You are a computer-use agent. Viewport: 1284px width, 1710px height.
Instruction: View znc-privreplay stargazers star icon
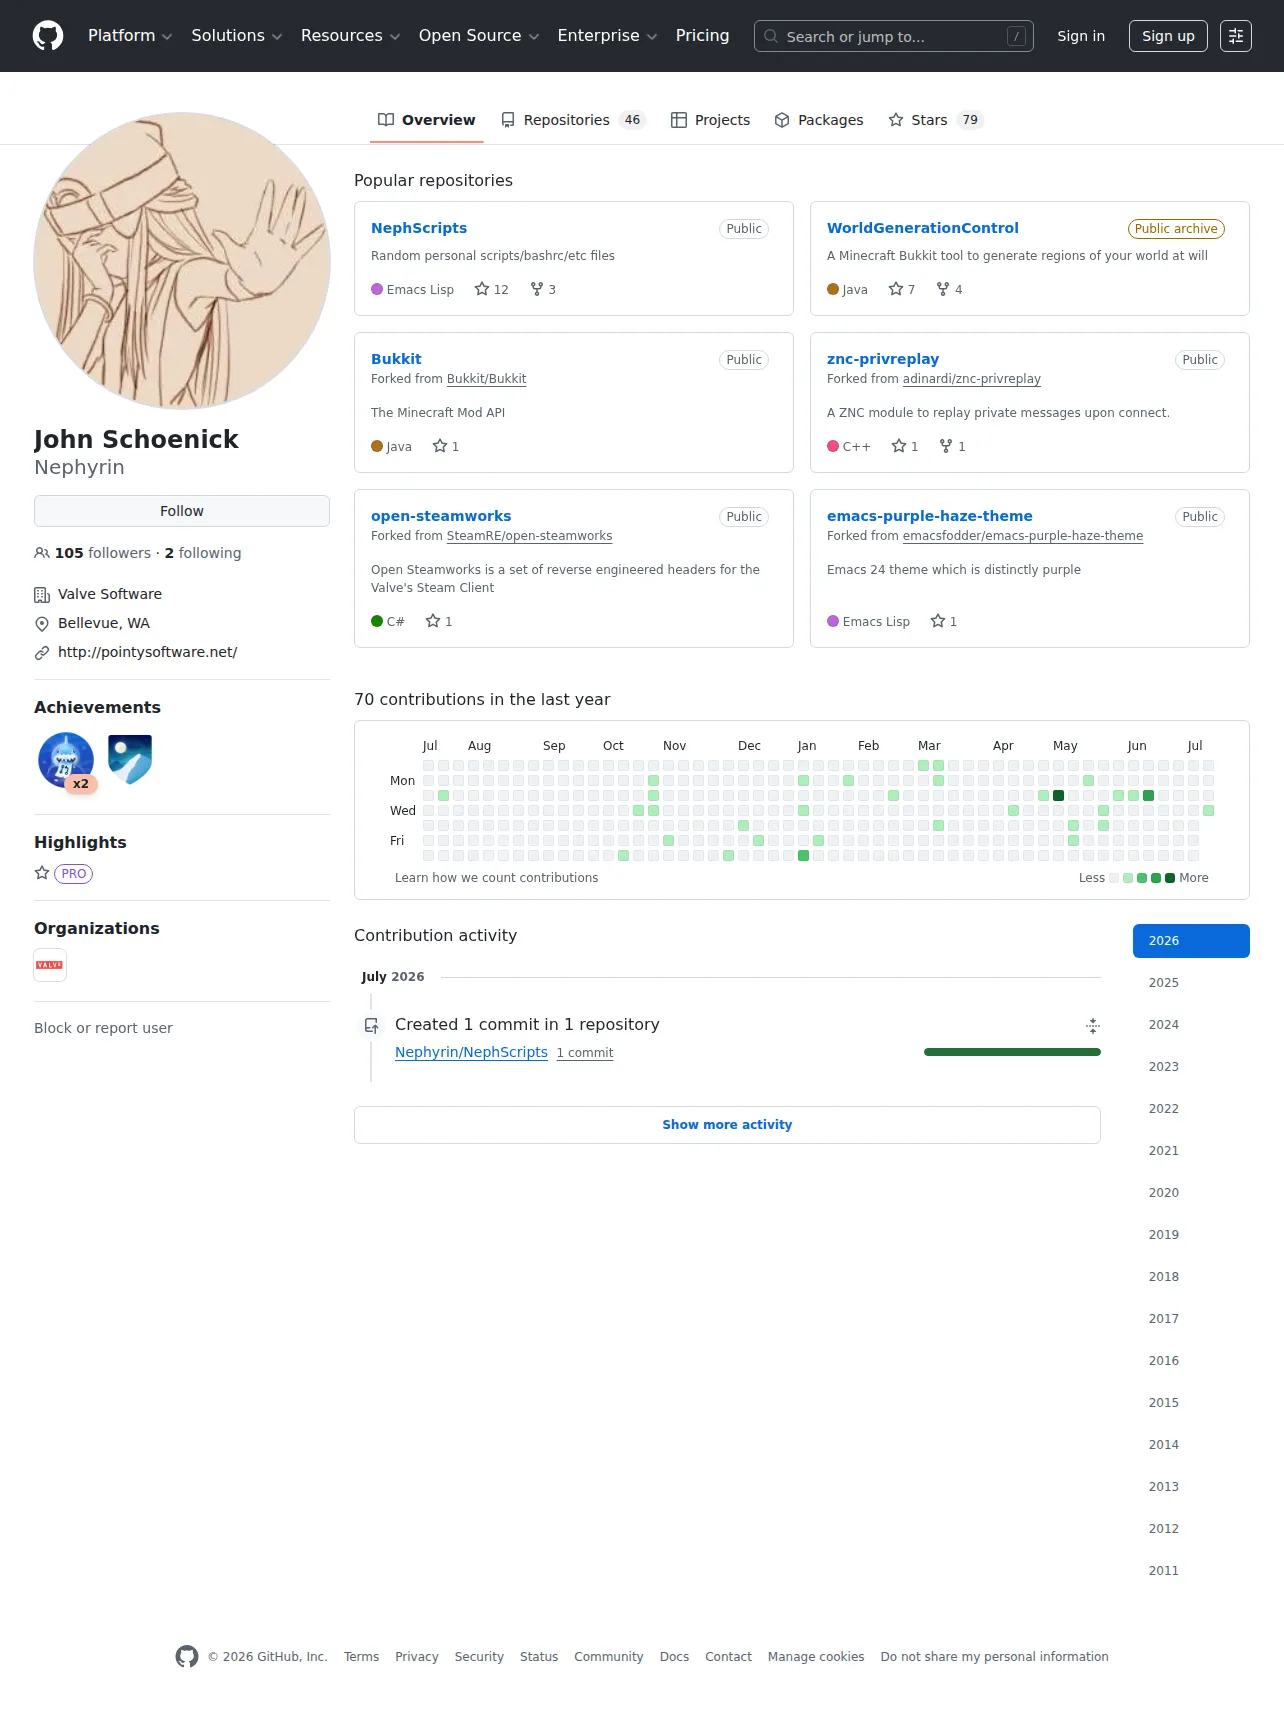[899, 446]
